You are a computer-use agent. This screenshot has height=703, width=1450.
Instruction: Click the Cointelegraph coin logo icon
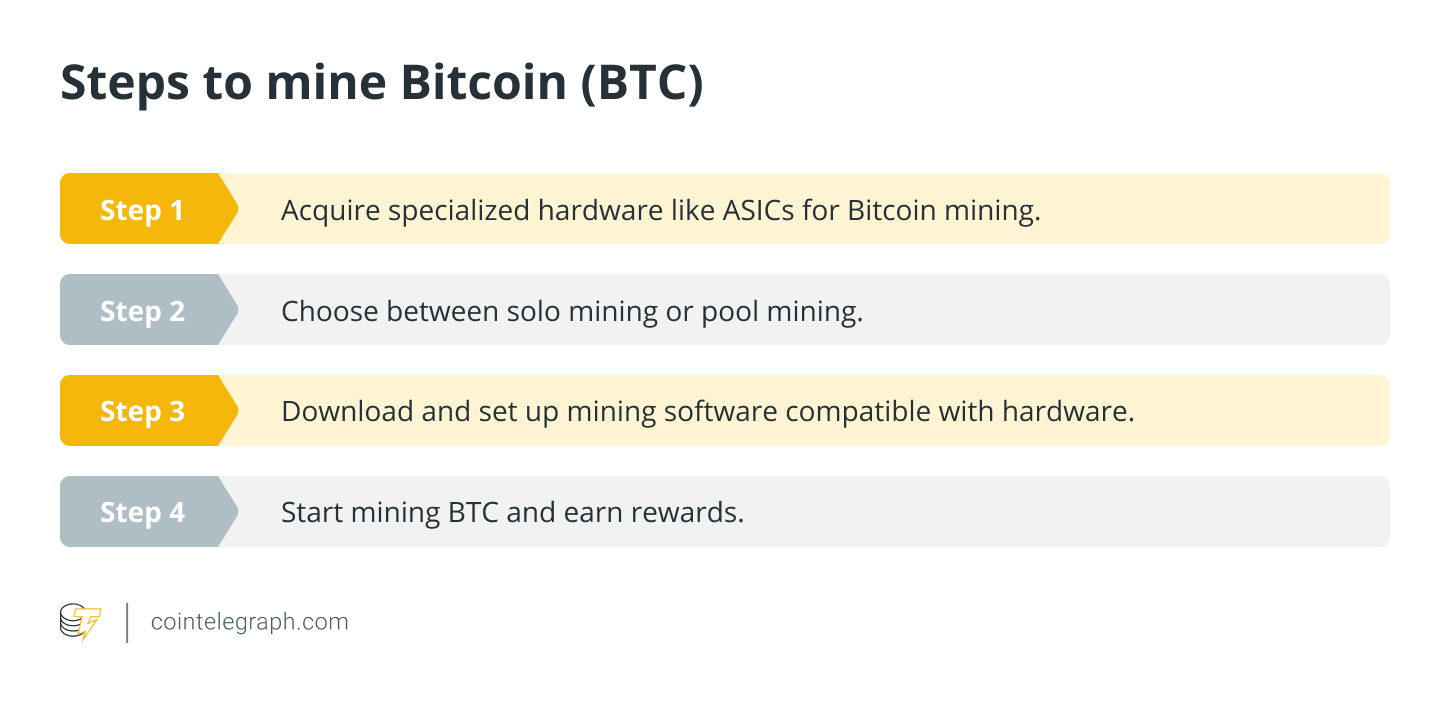(80, 622)
